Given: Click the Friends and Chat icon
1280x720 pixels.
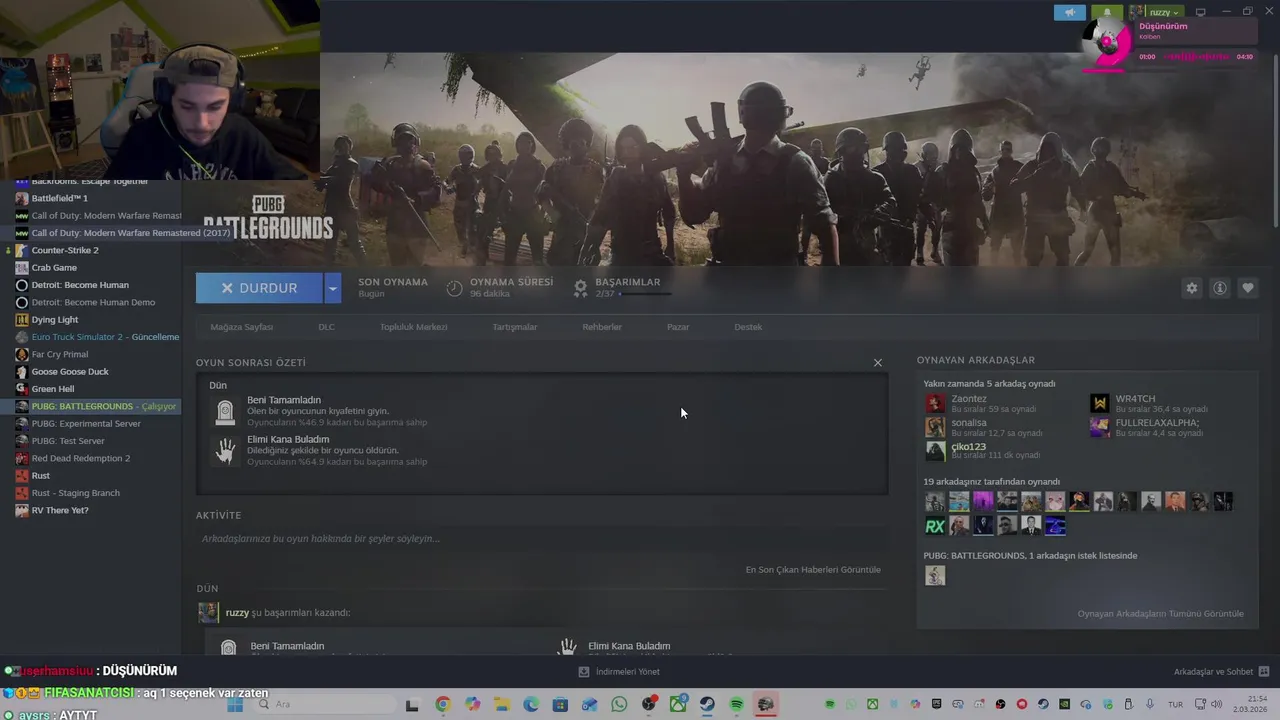Looking at the screenshot, I should pyautogui.click(x=1263, y=672).
